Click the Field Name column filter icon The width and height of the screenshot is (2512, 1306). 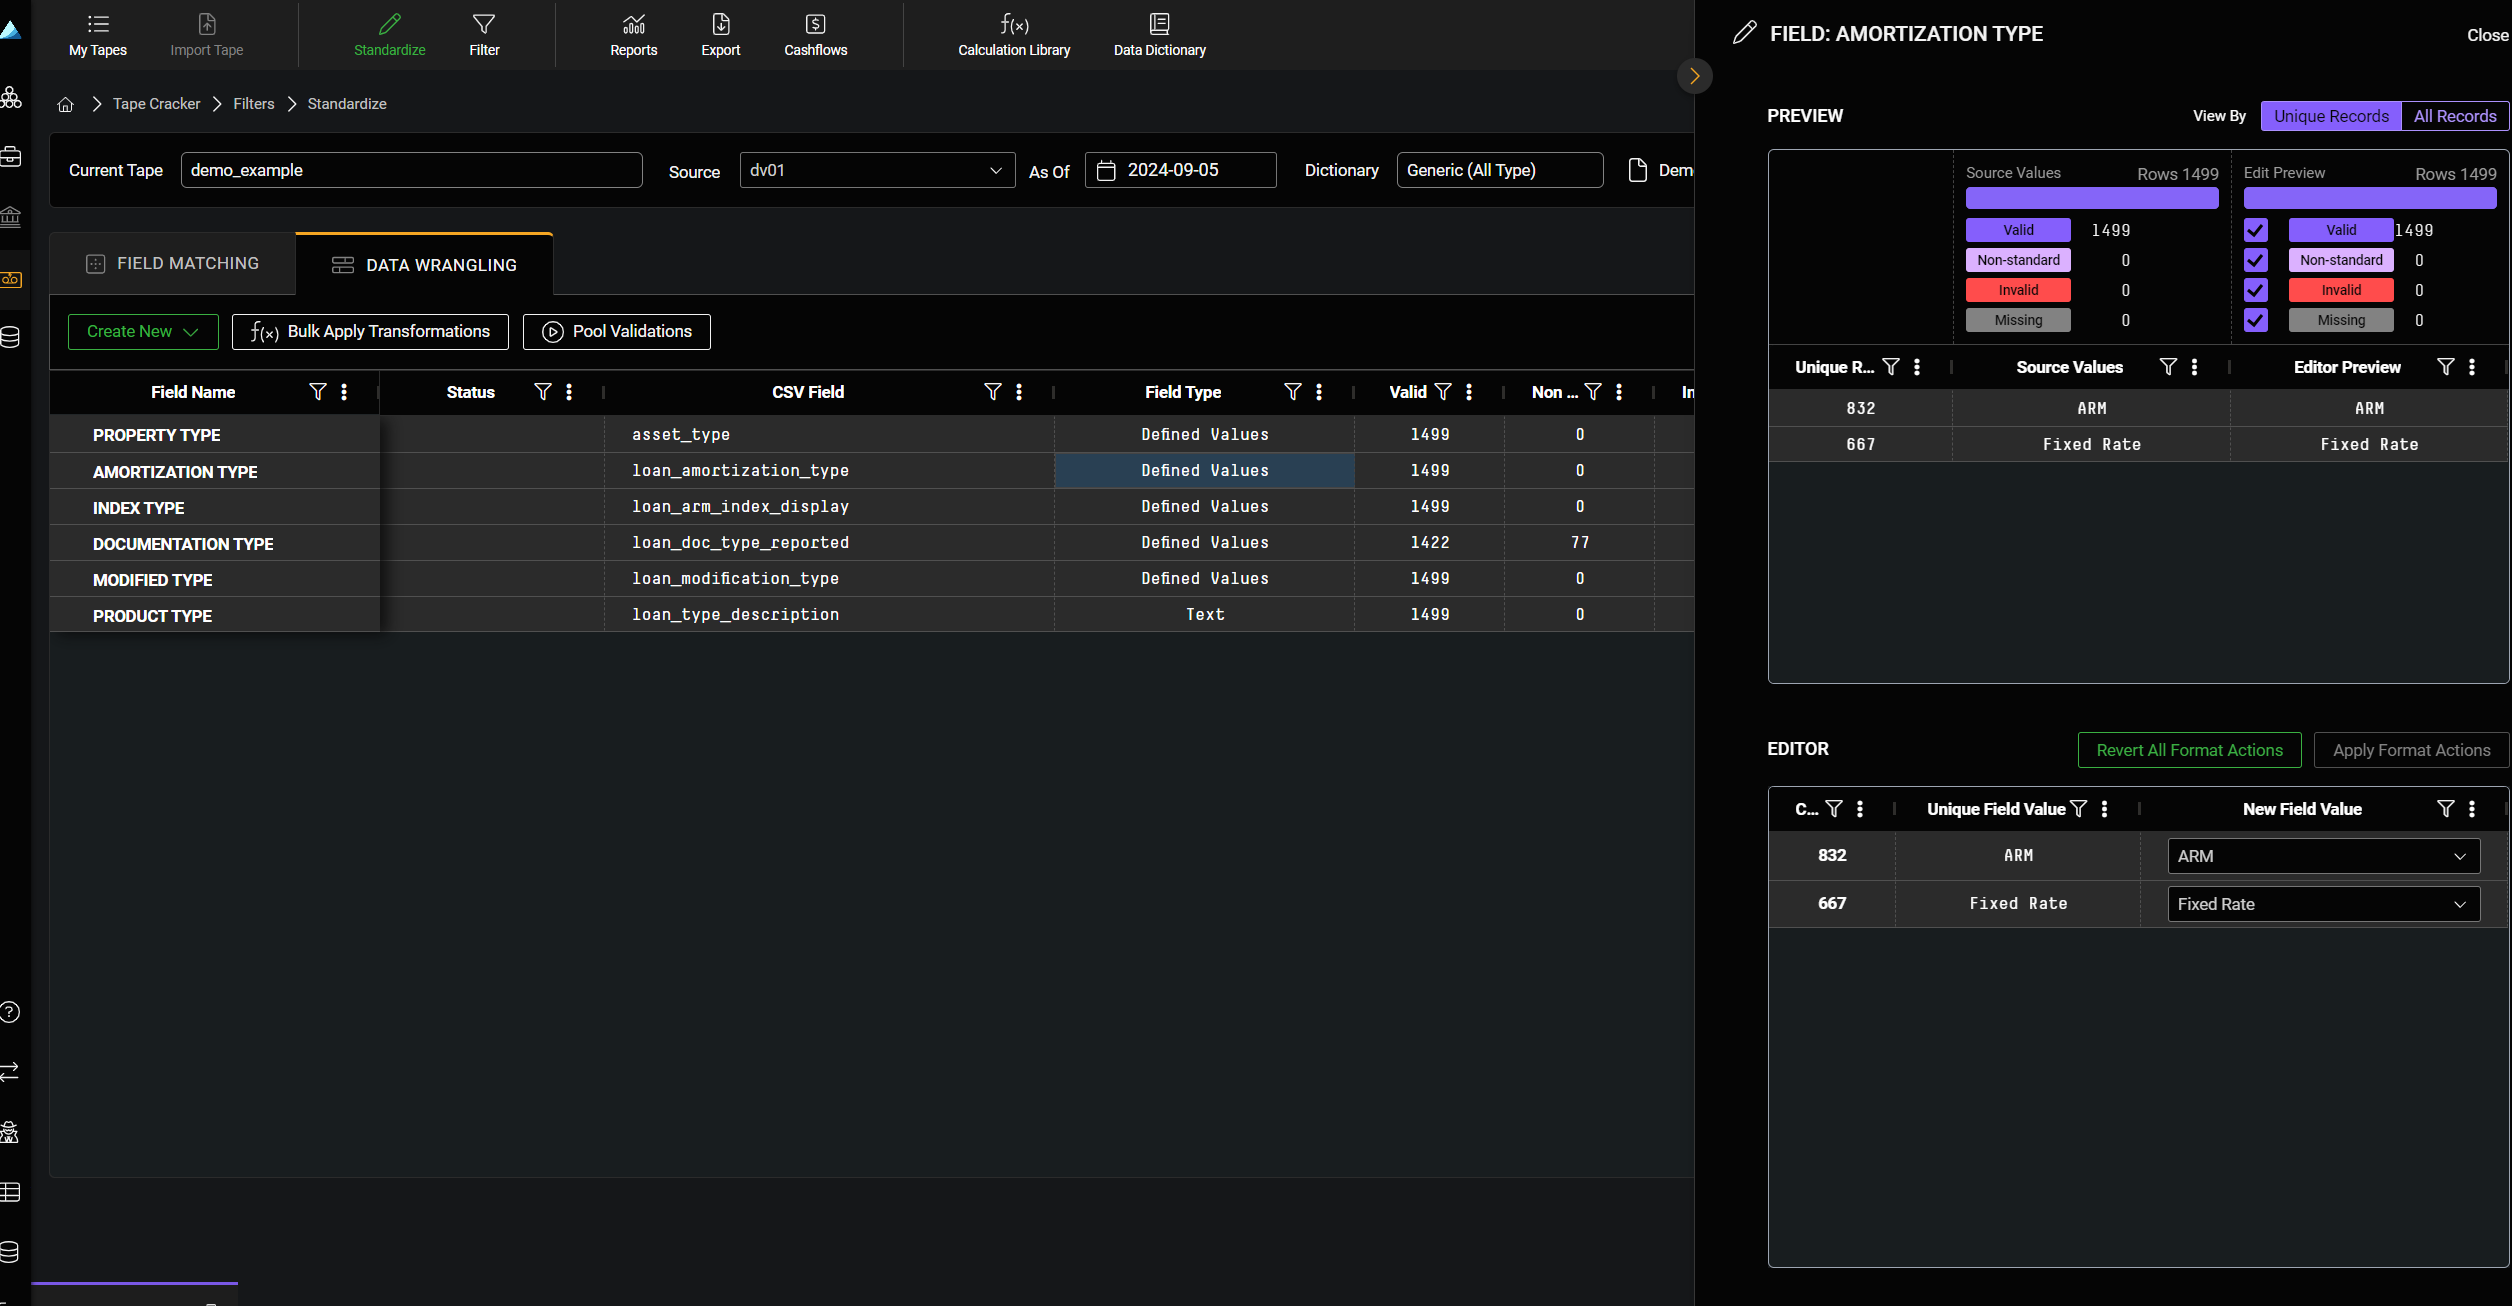point(318,392)
